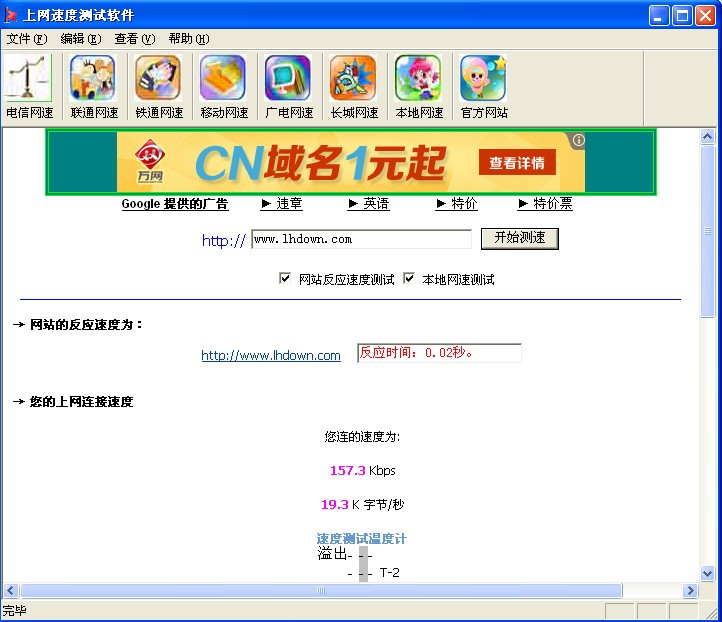Open the 帮助(H) menu
This screenshot has height=622, width=722.
click(x=189, y=39)
